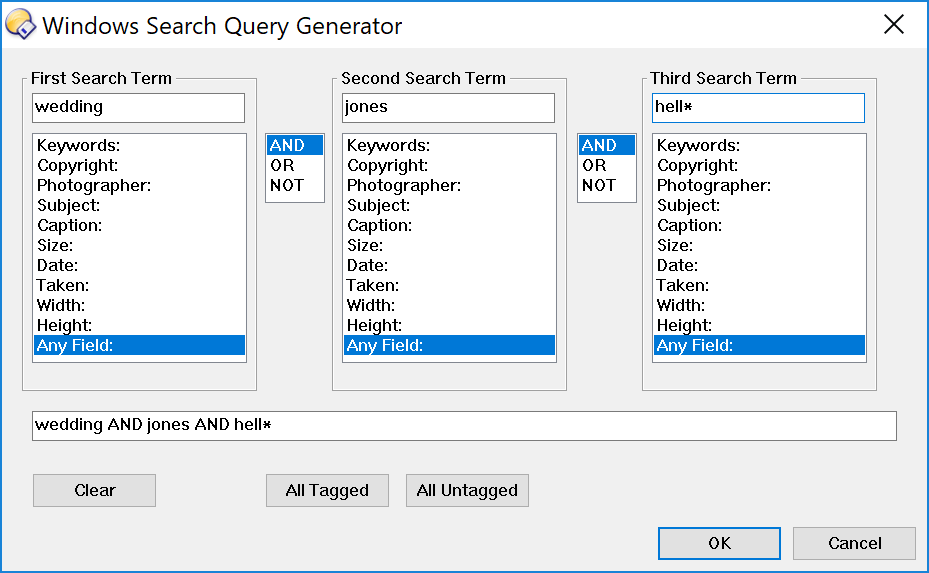
Task: Select Copyright: in Third Search Term list
Action: (x=759, y=165)
